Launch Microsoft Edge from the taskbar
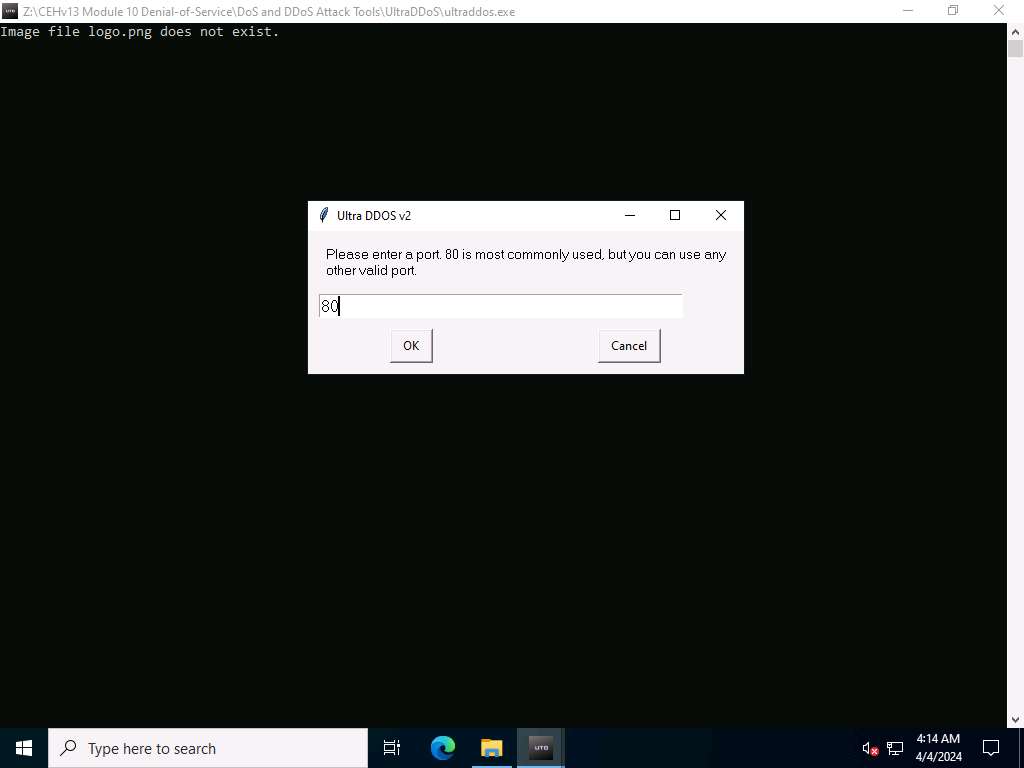Screen dimensions: 1024x768 click(443, 748)
